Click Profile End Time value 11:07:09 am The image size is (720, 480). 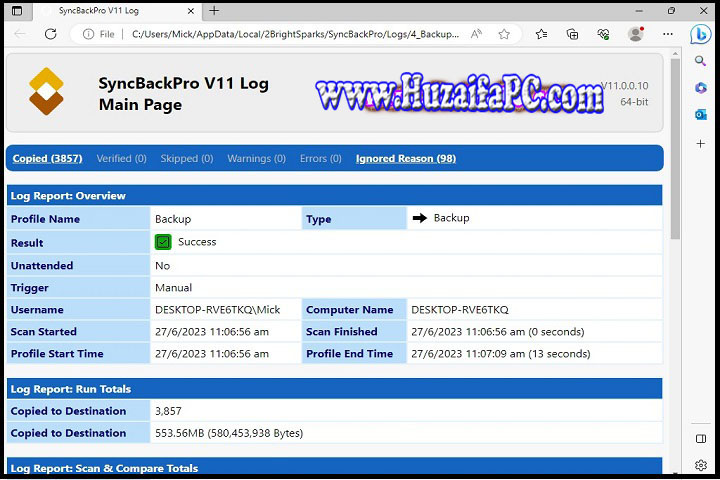[x=501, y=354]
